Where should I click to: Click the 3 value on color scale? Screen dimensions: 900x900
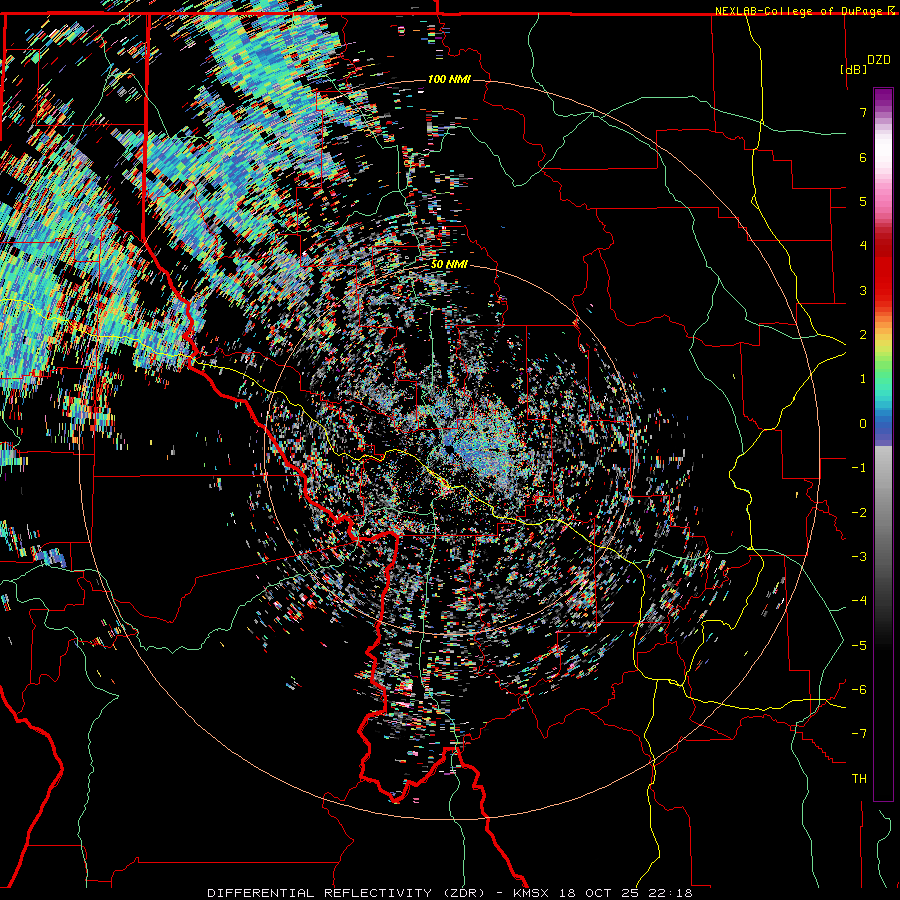coord(863,290)
